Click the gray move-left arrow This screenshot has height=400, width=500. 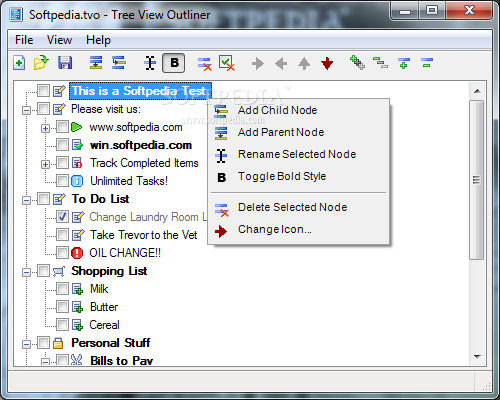point(281,63)
